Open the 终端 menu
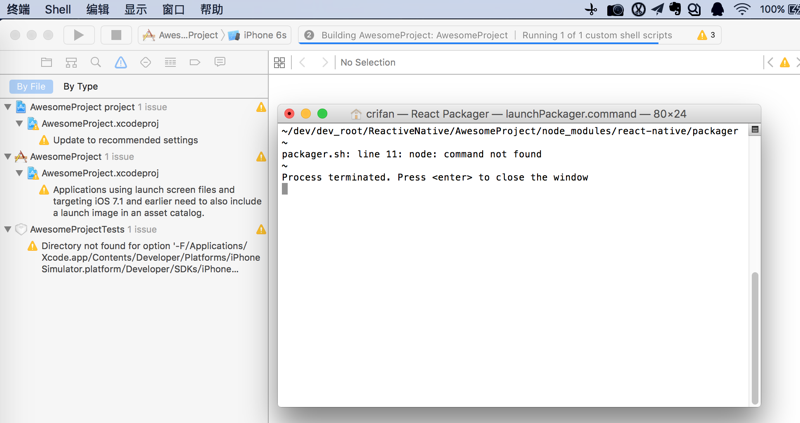This screenshot has height=423, width=800. pos(18,9)
